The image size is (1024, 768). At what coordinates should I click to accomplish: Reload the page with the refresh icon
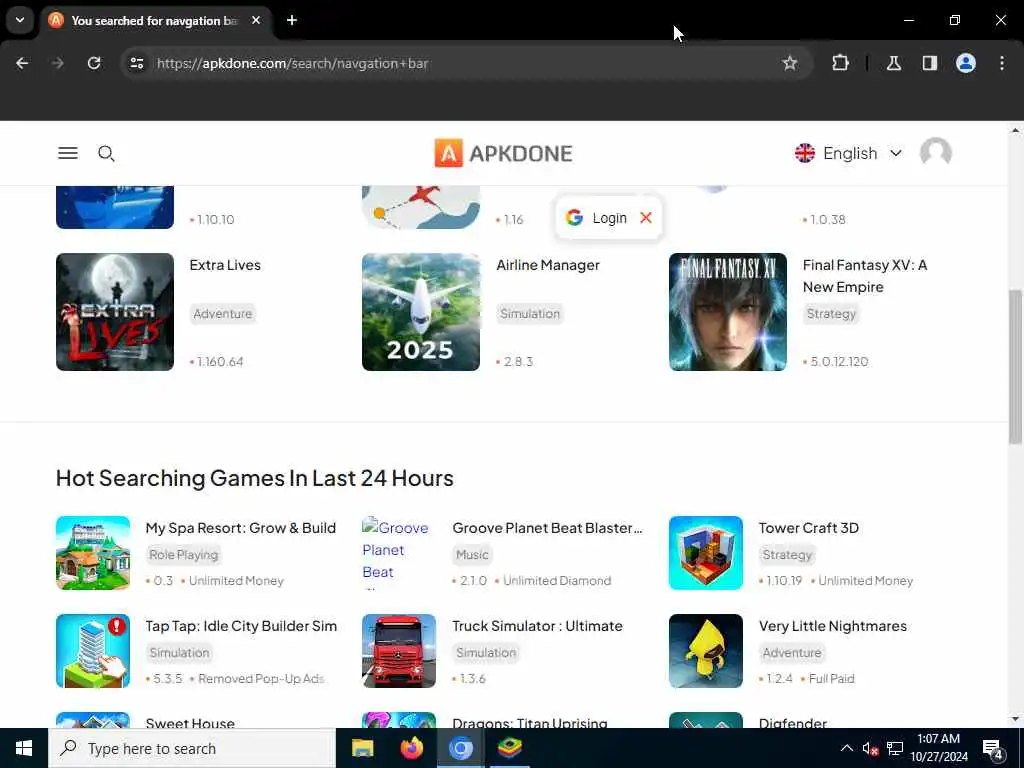tap(94, 63)
